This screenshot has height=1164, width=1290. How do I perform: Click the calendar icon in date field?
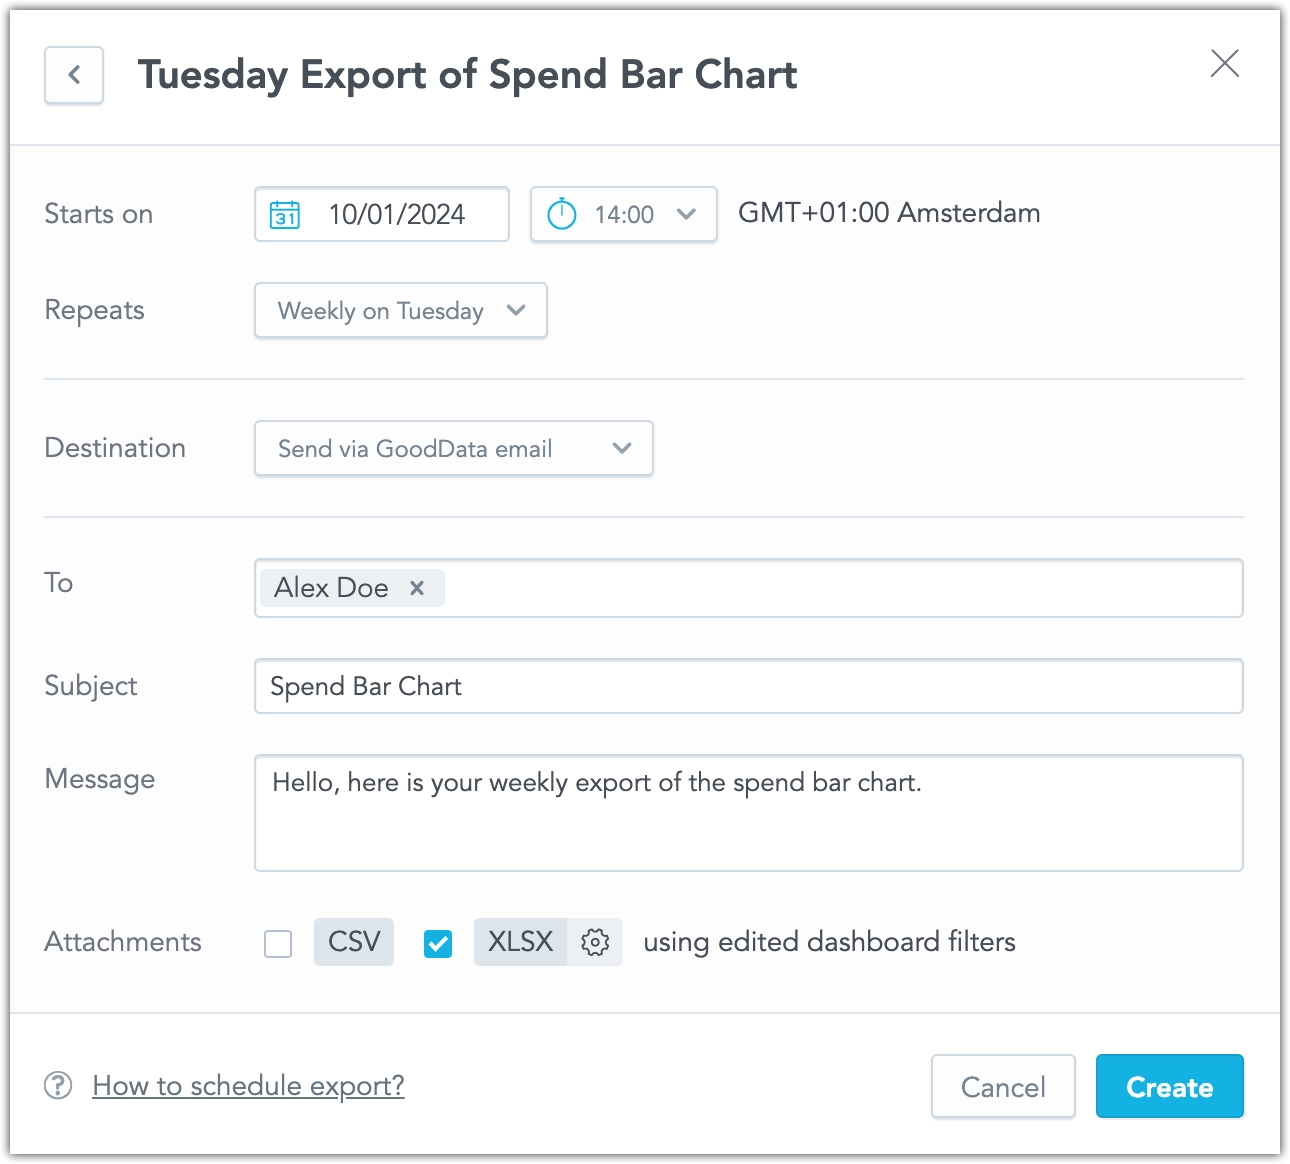coord(285,214)
